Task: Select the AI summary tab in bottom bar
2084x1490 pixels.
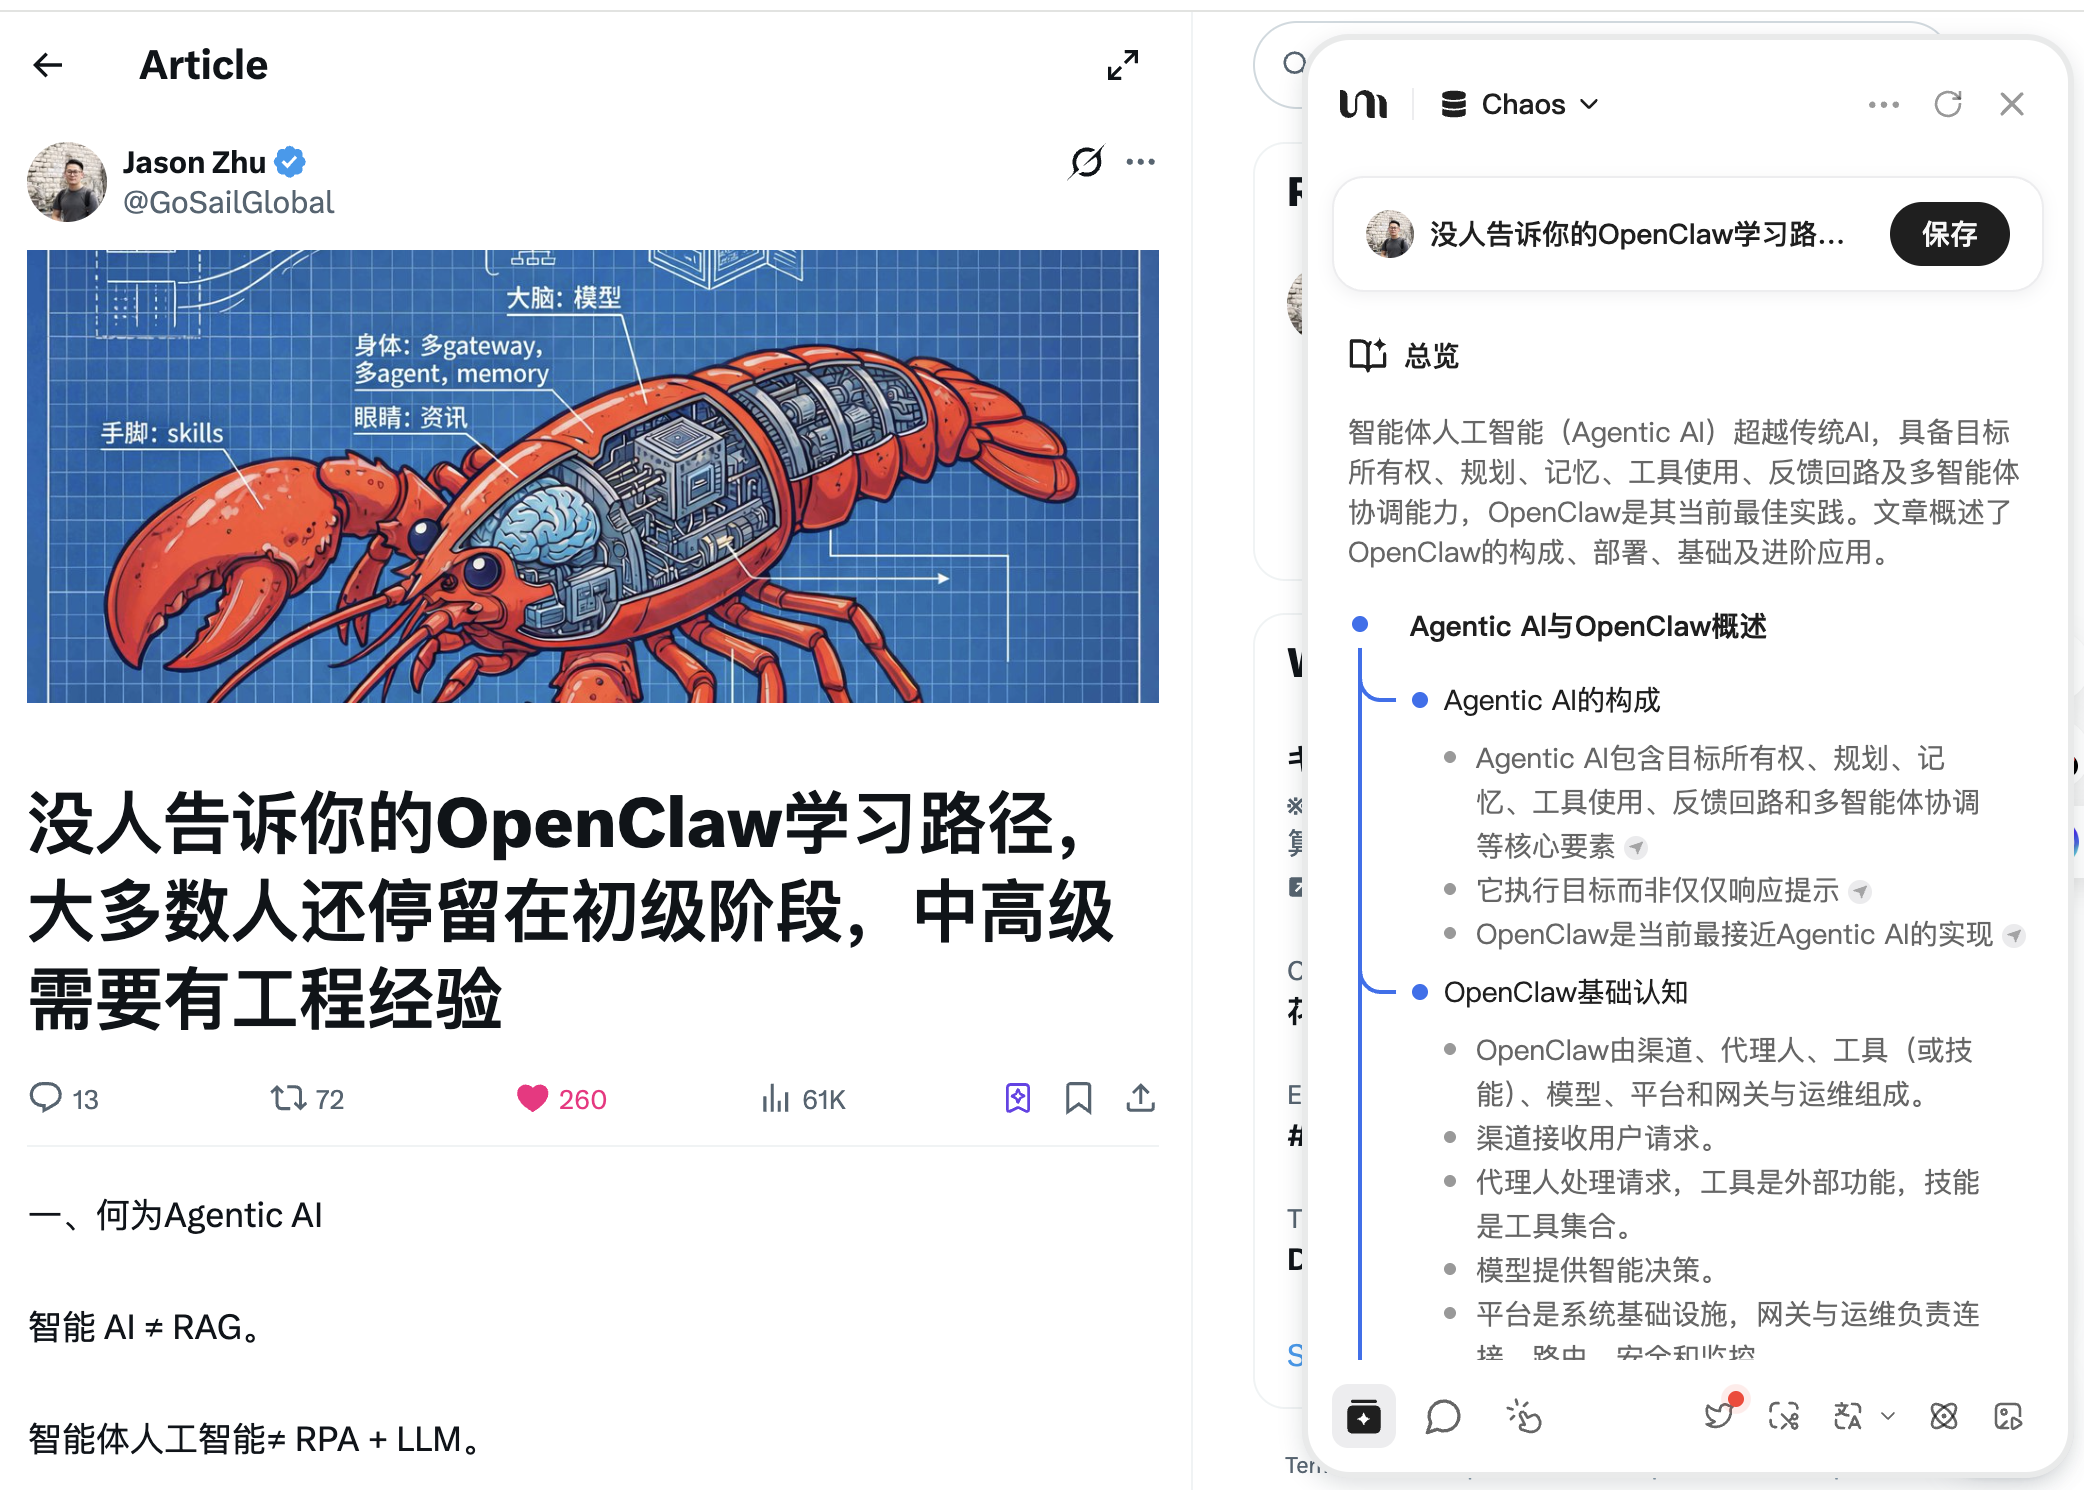Action: 1364,1416
